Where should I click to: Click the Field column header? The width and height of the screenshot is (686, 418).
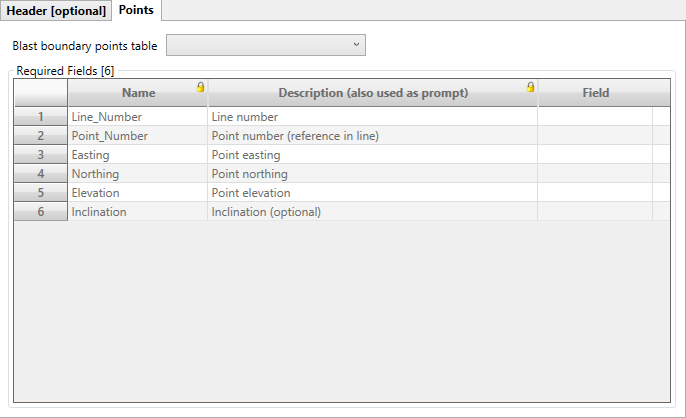coord(596,93)
